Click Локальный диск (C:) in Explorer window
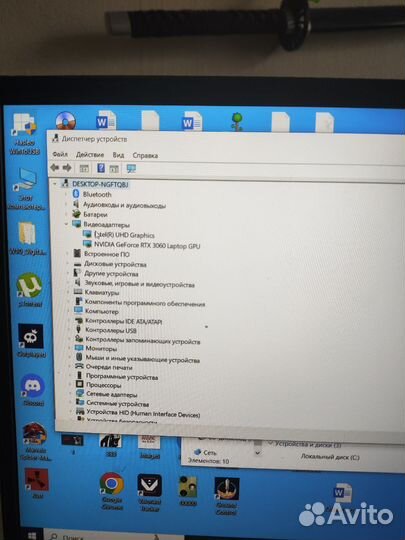The height and width of the screenshot is (540, 405). pyautogui.click(x=330, y=457)
